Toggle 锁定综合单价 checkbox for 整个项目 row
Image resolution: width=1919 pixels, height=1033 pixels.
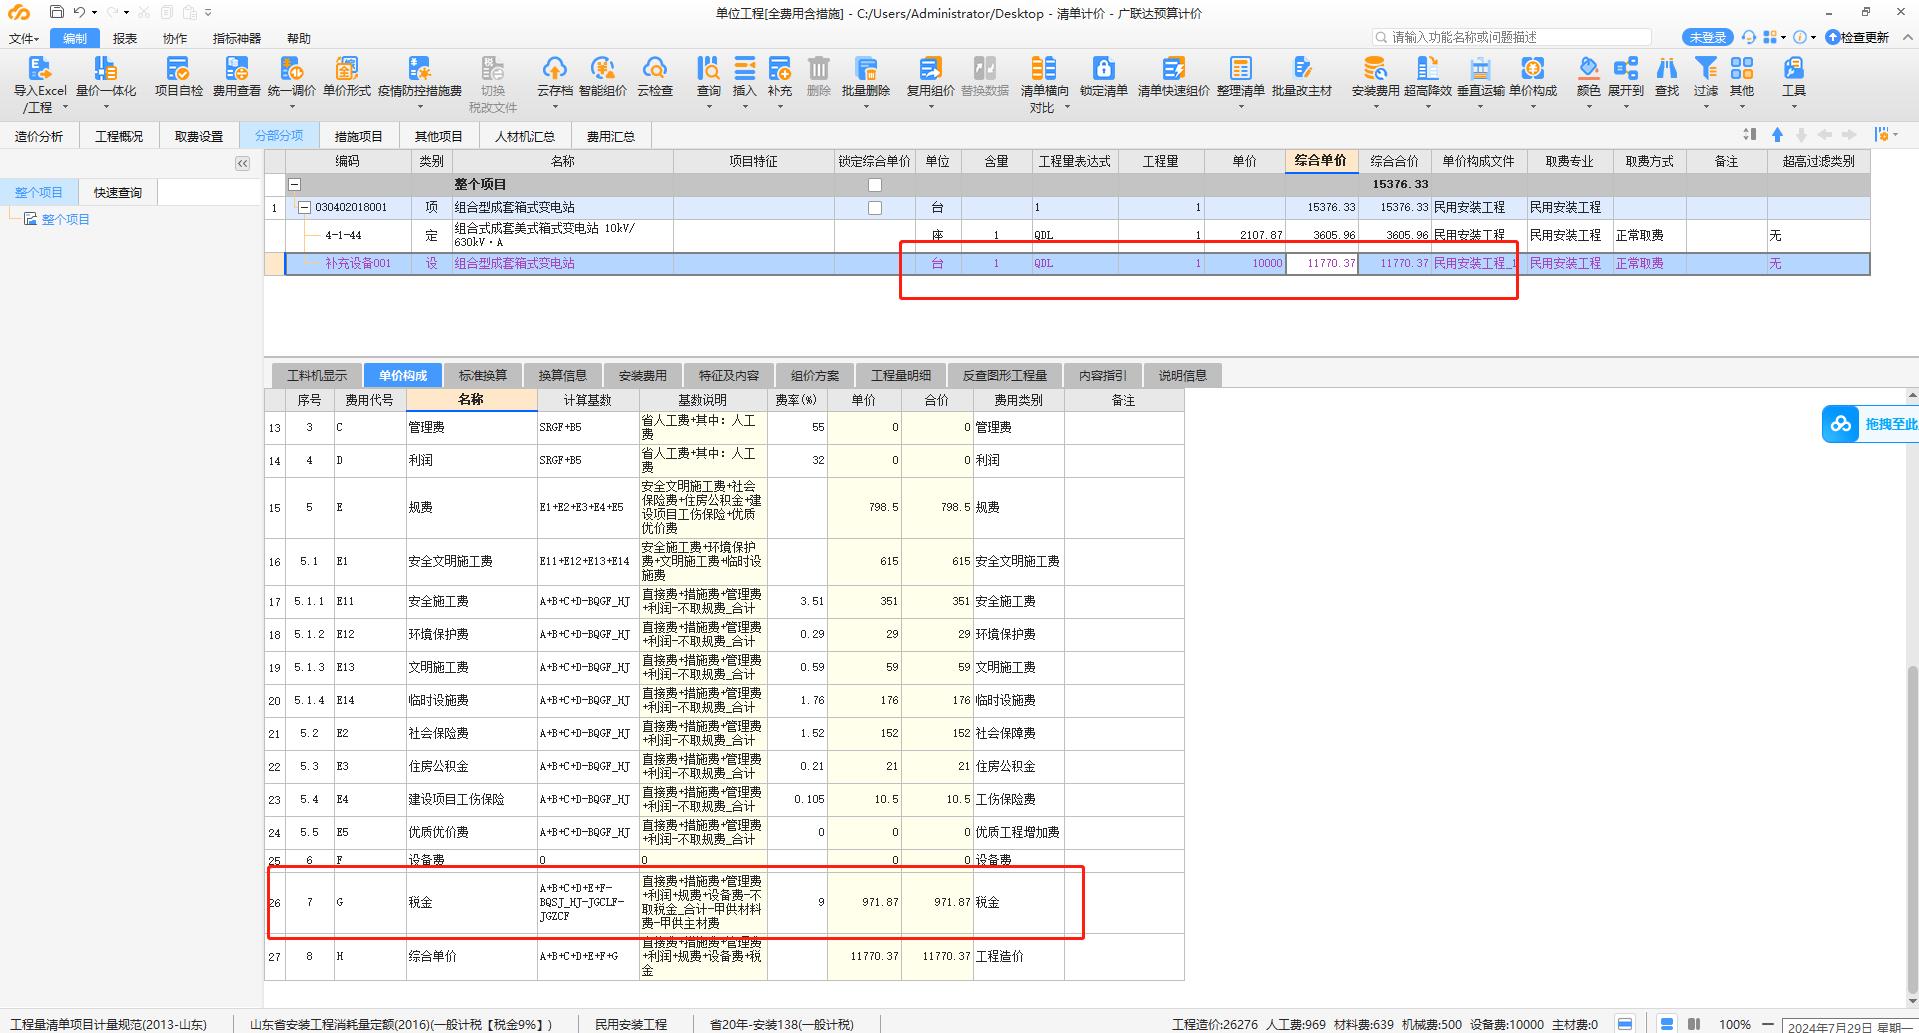coord(875,185)
